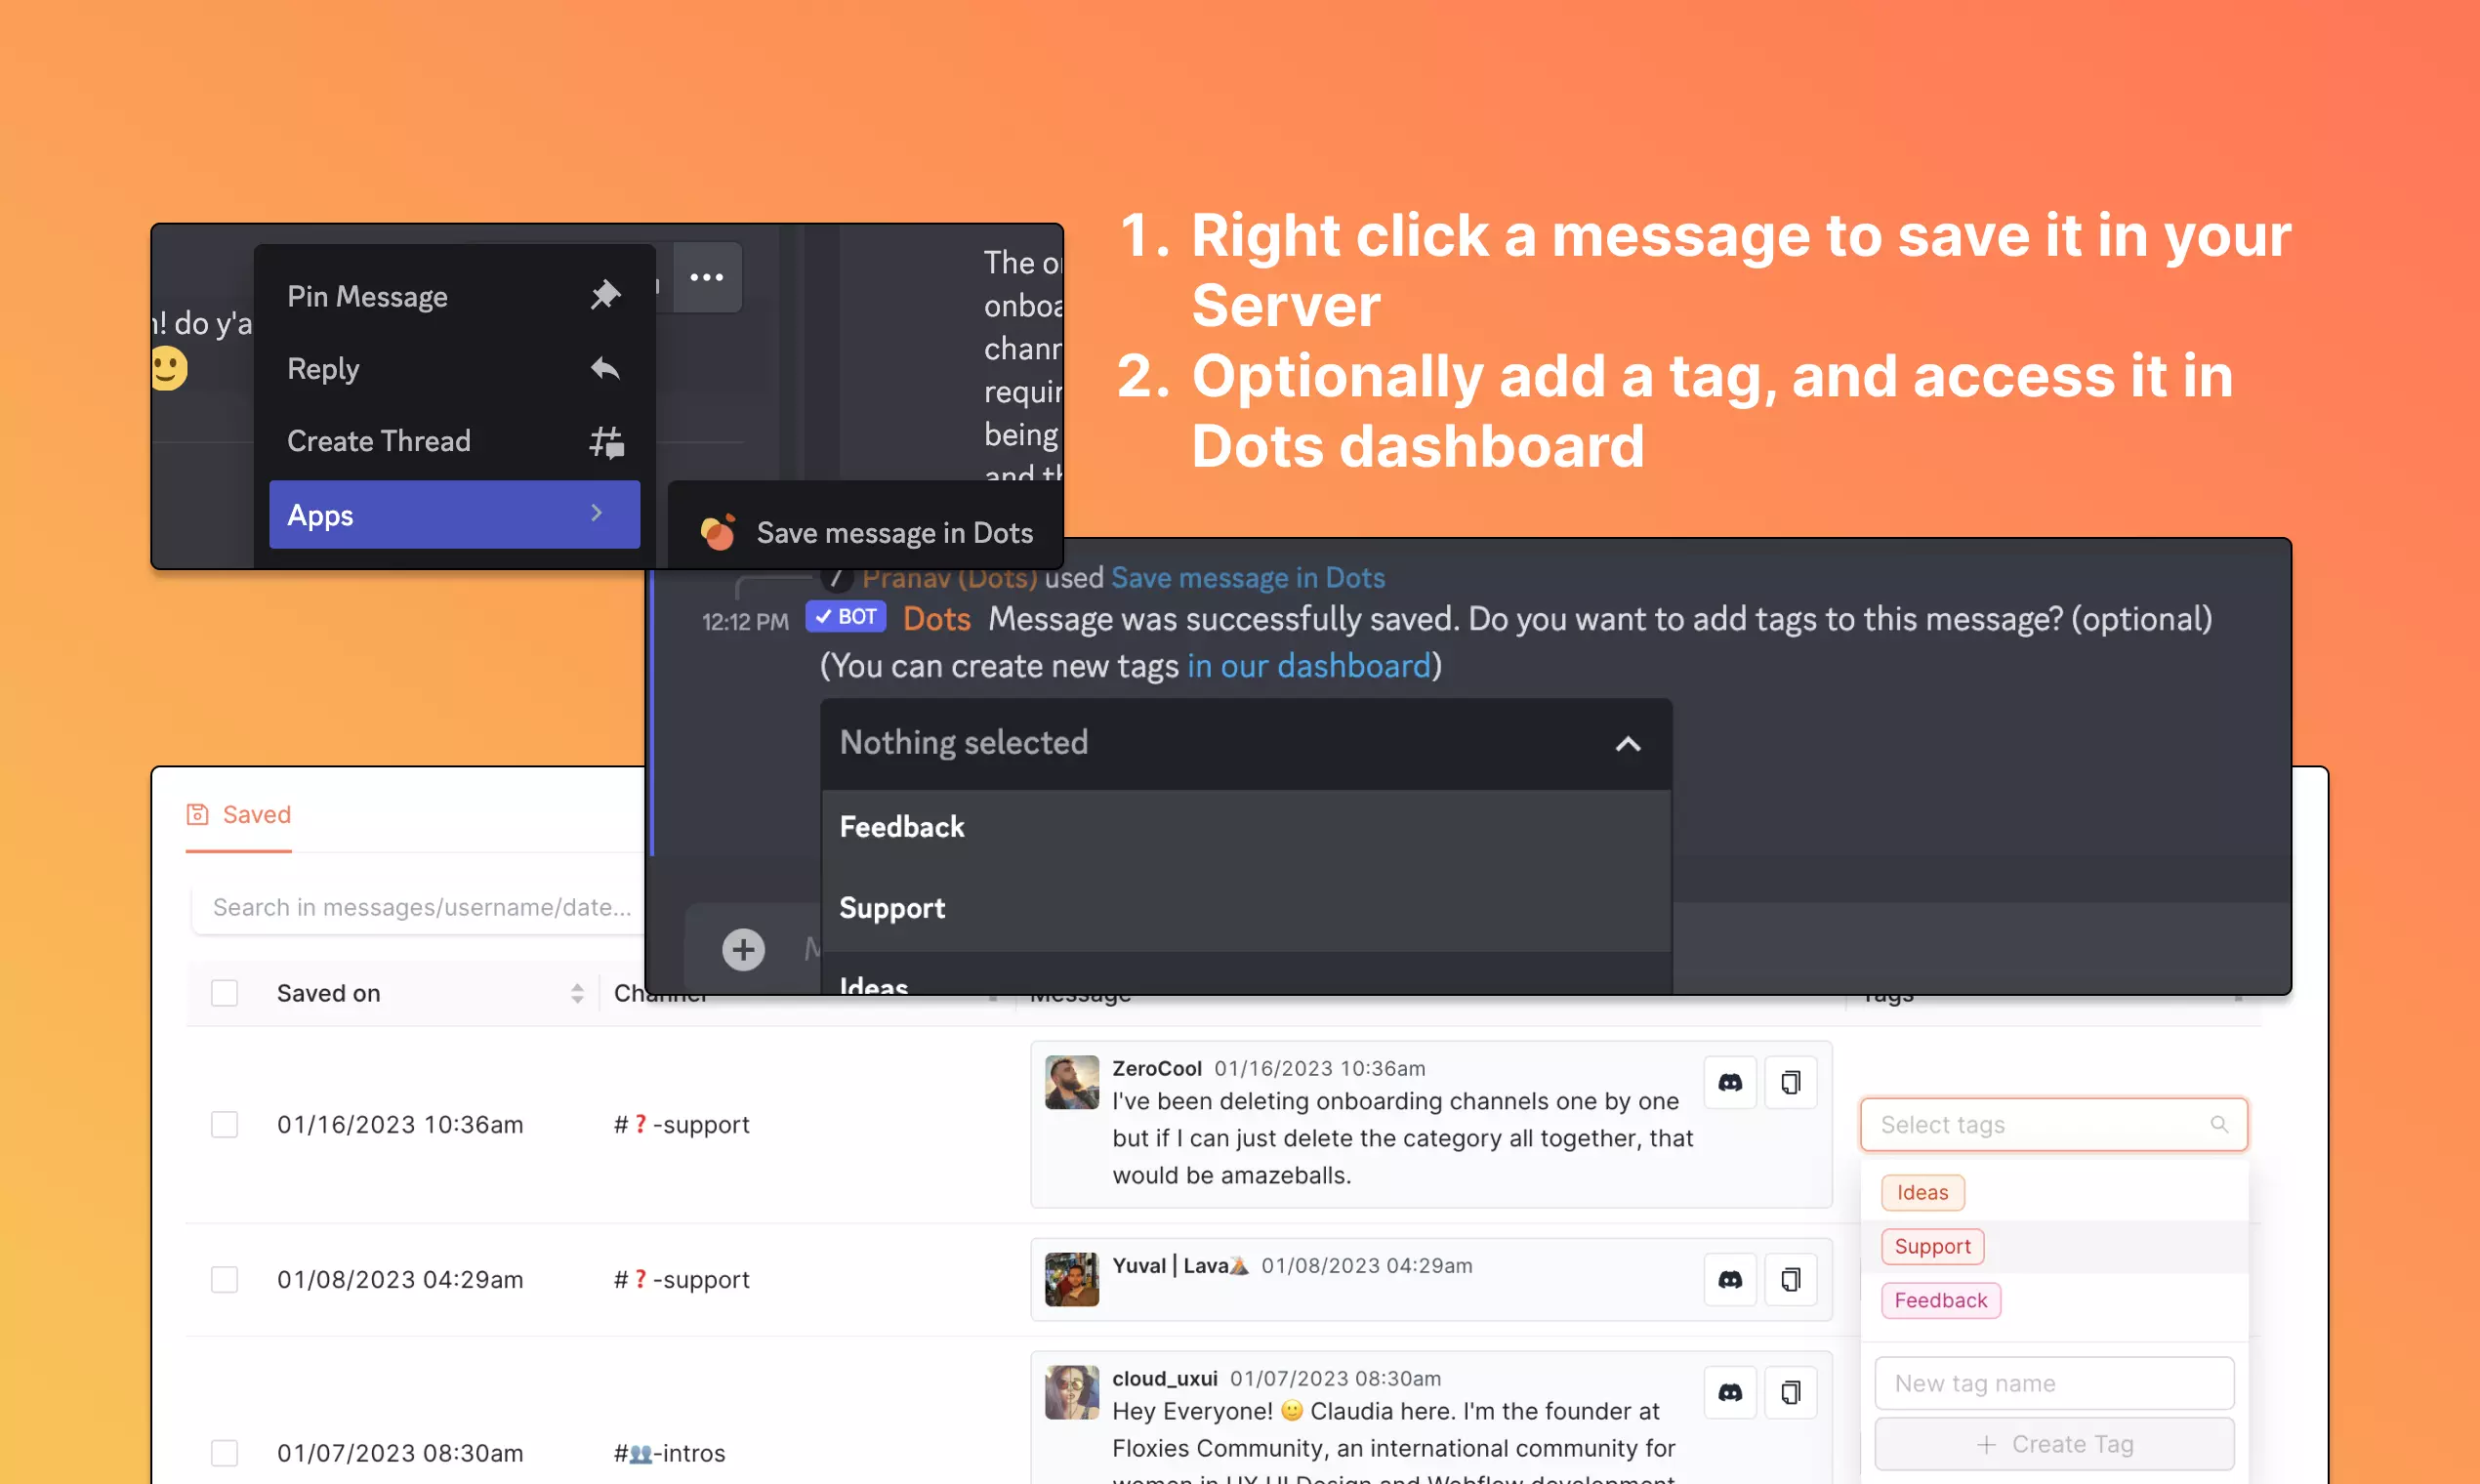This screenshot has height=1484, width=2480.
Task: Check the 01/08/2023 04:29am row checkbox
Action: 224,1279
